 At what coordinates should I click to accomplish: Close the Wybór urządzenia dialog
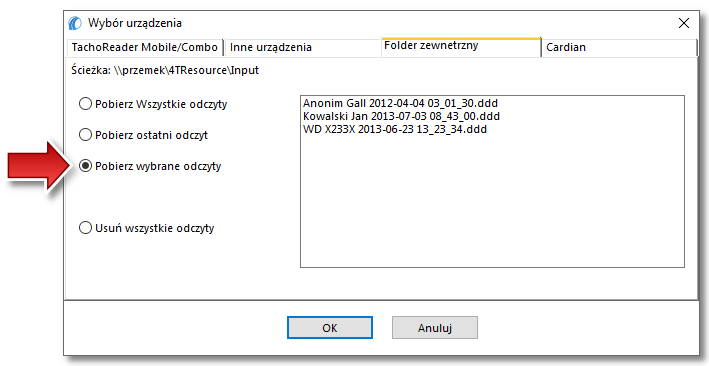pyautogui.click(x=684, y=23)
